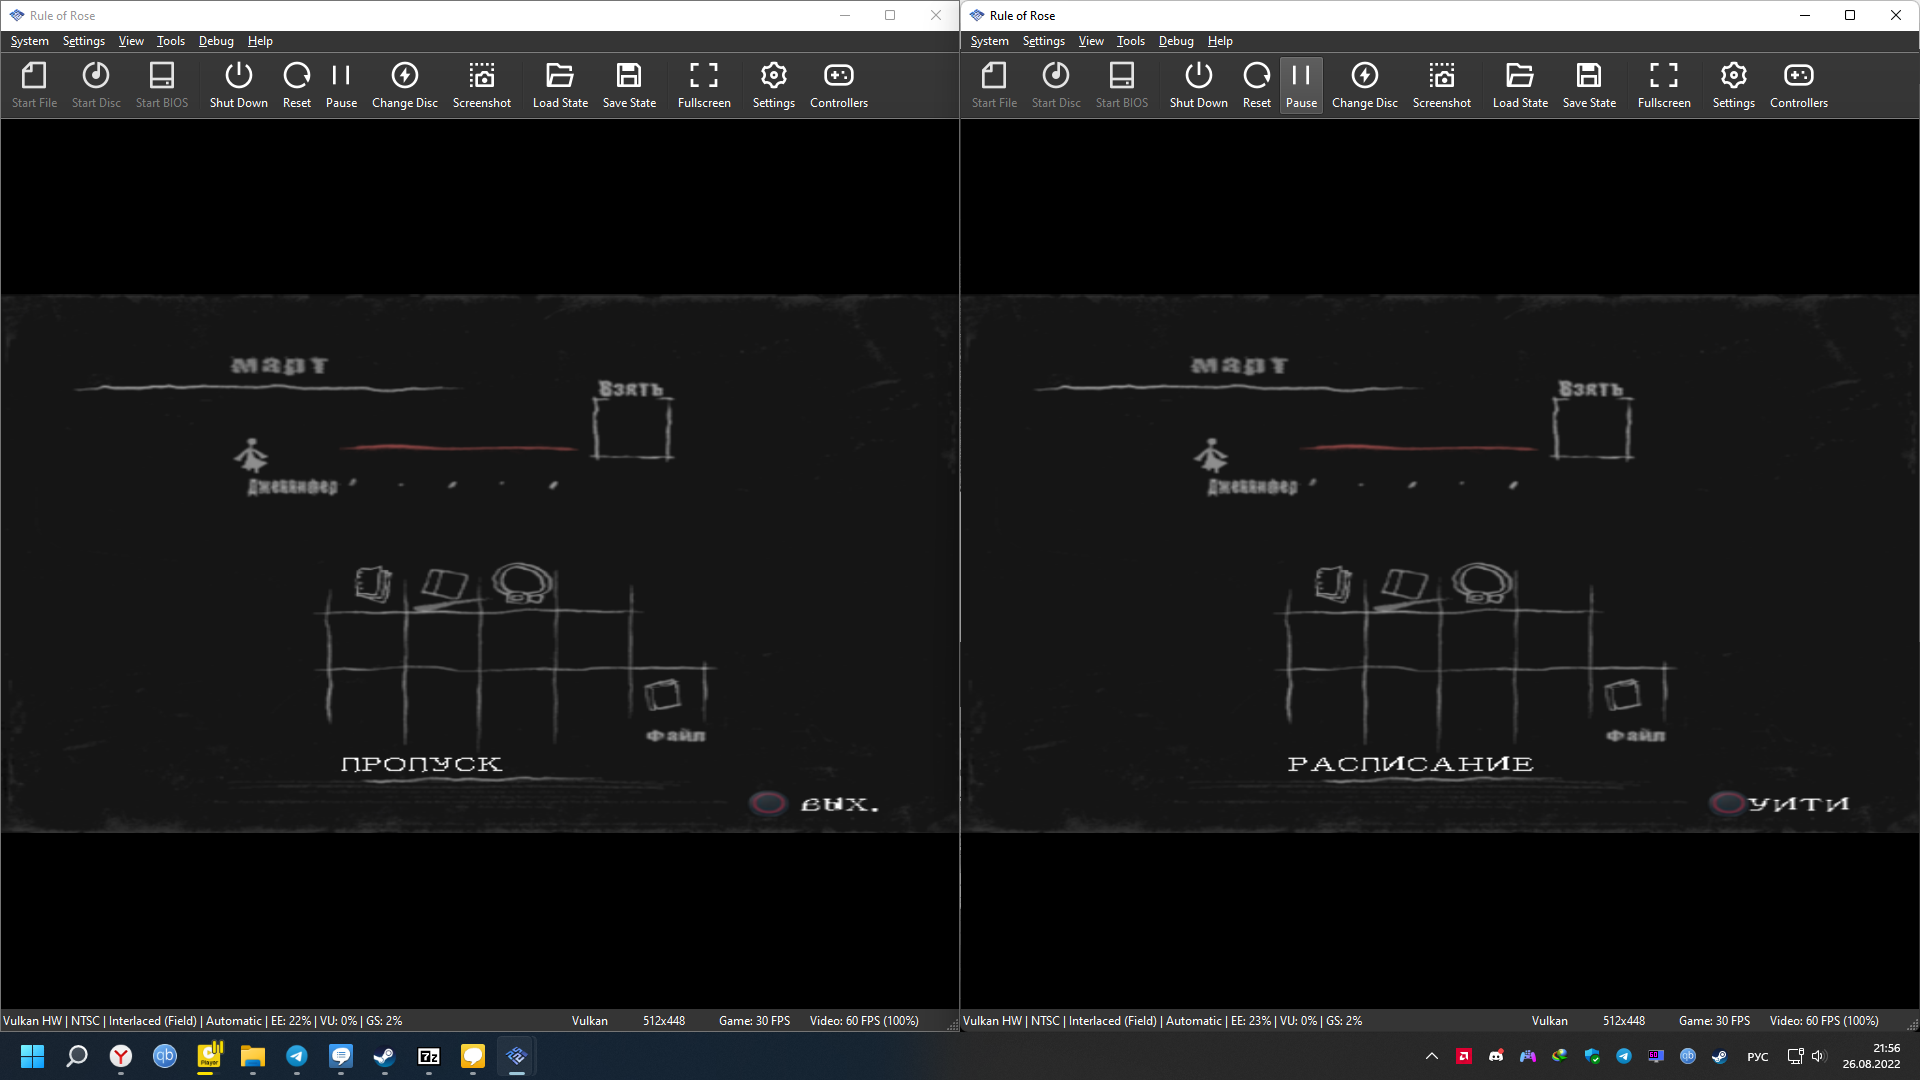
Task: Click headphones item in left game inventory
Action: click(x=522, y=583)
